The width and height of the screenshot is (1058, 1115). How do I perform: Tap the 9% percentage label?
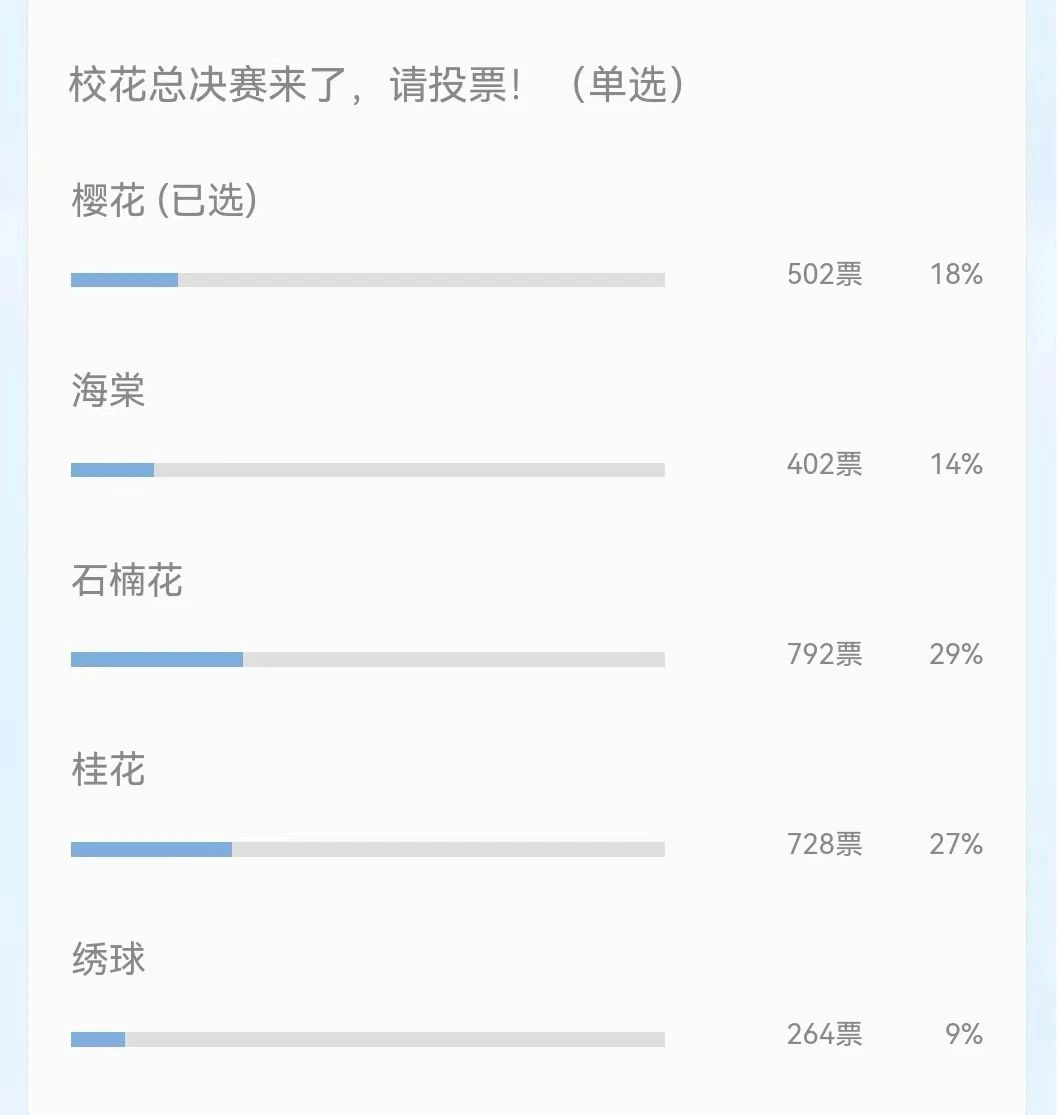[x=964, y=1034]
